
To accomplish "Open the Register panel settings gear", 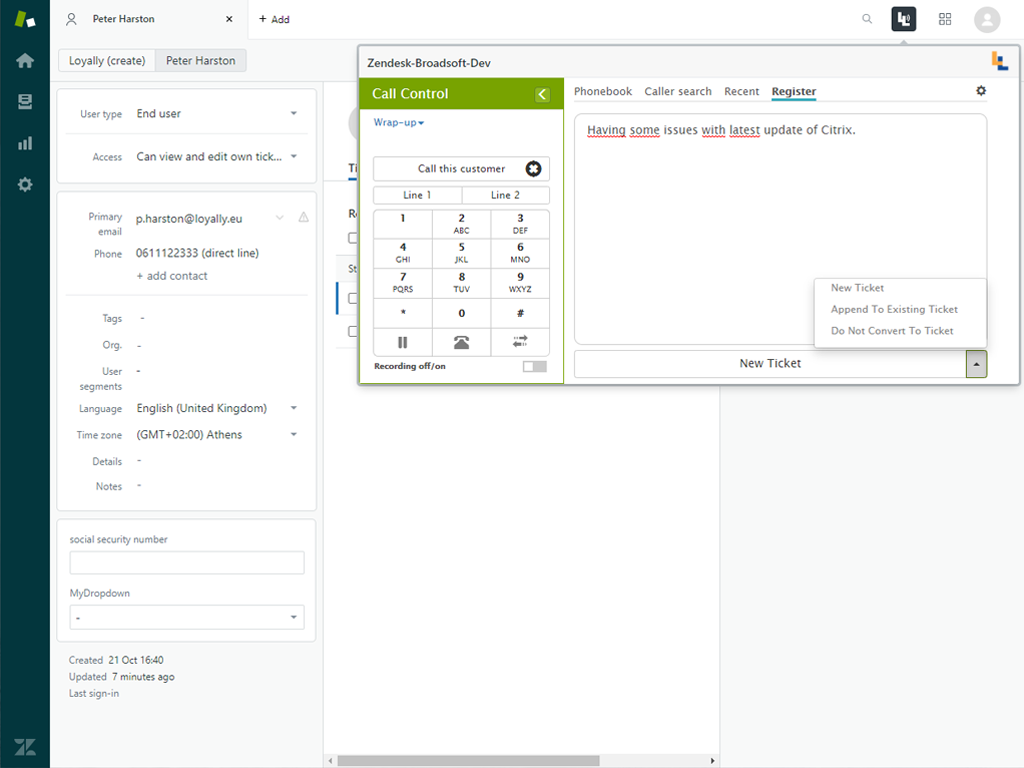I will tap(981, 91).
